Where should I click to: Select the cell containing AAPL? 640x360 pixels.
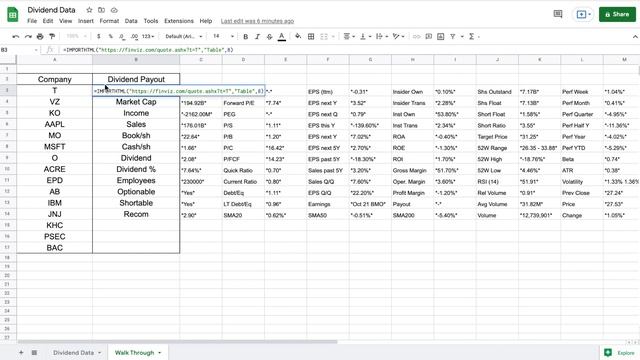(54, 124)
